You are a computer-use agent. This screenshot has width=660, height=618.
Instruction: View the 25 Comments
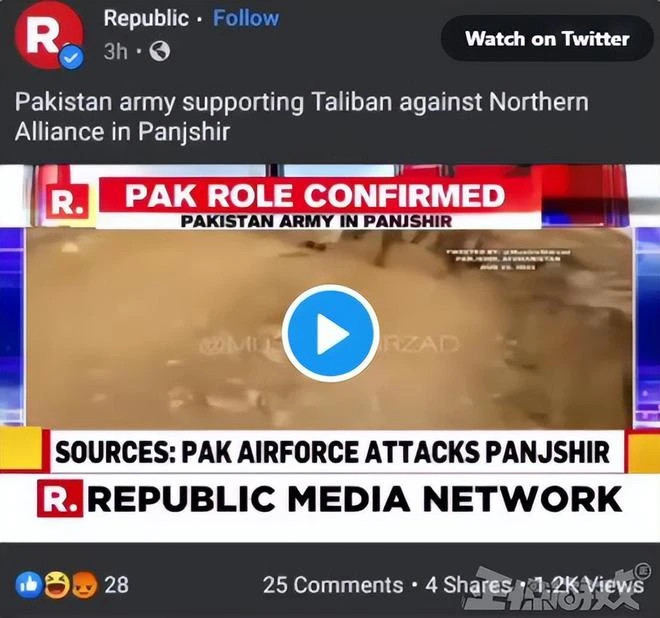333,585
